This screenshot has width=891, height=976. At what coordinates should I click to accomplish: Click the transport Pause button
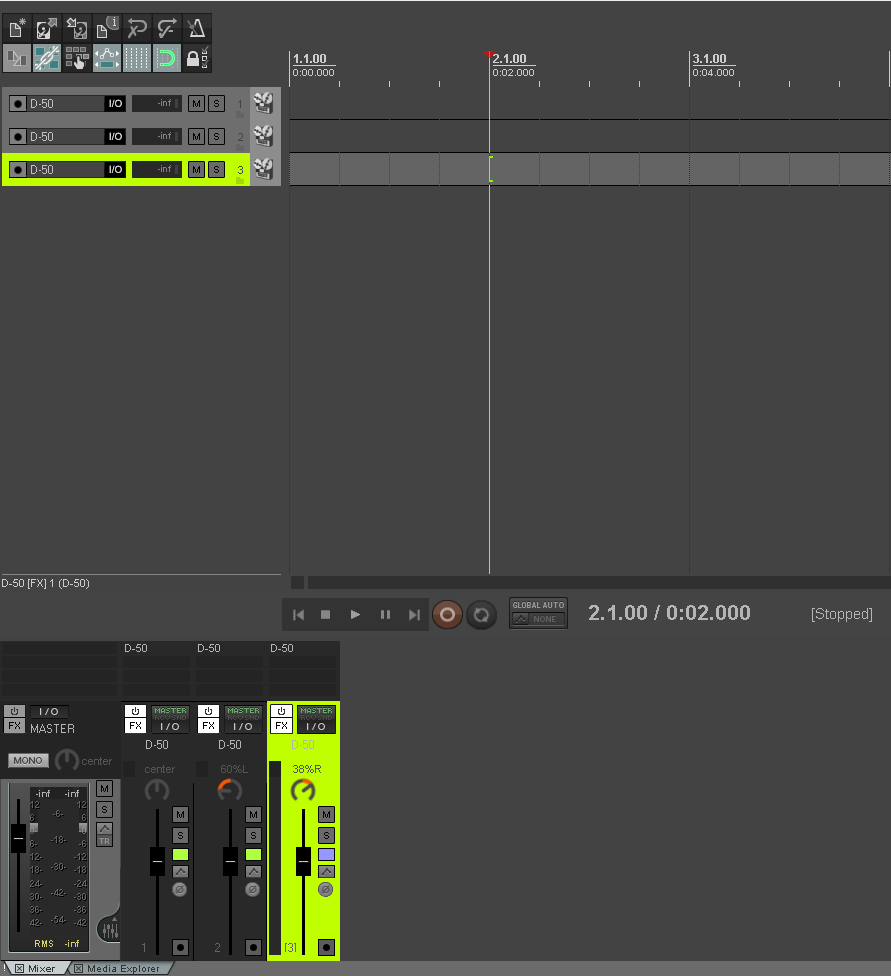coord(385,615)
